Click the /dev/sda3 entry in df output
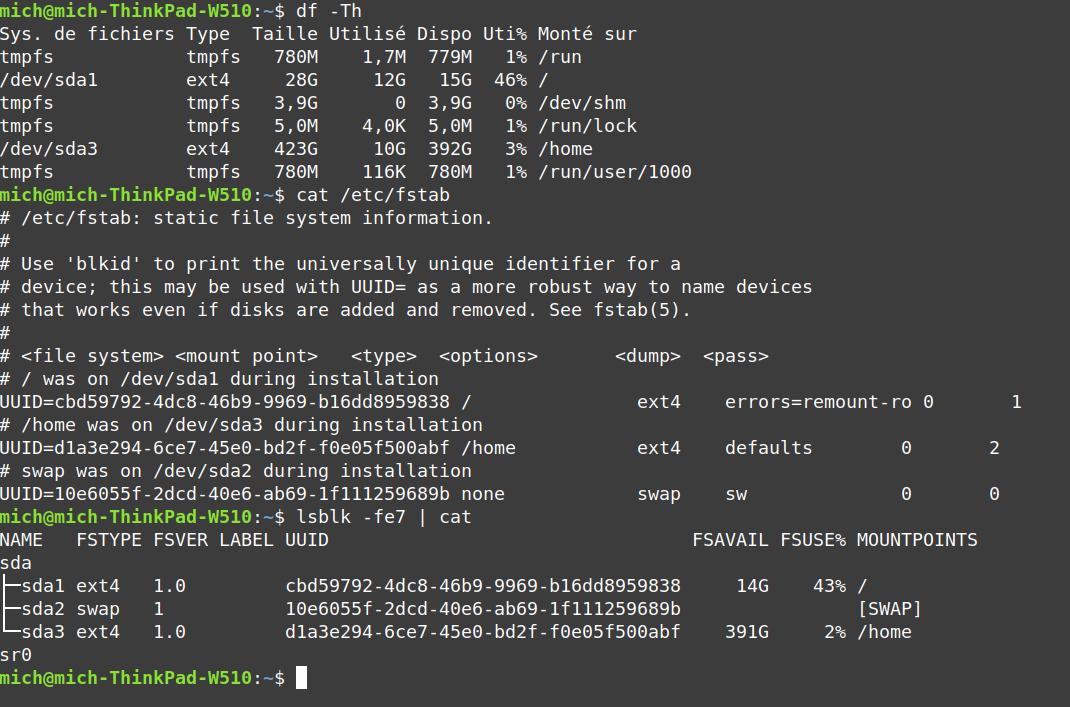Viewport: 1070px width, 707px height. click(49, 149)
